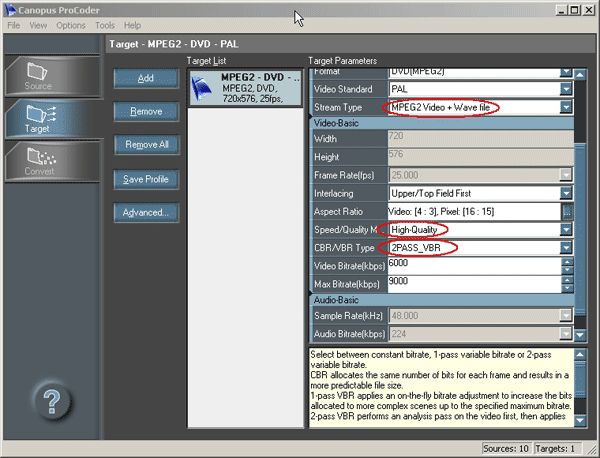Expand the Interlacing dropdown arrow
Image resolution: width=600 pixels, height=458 pixels.
click(566, 193)
